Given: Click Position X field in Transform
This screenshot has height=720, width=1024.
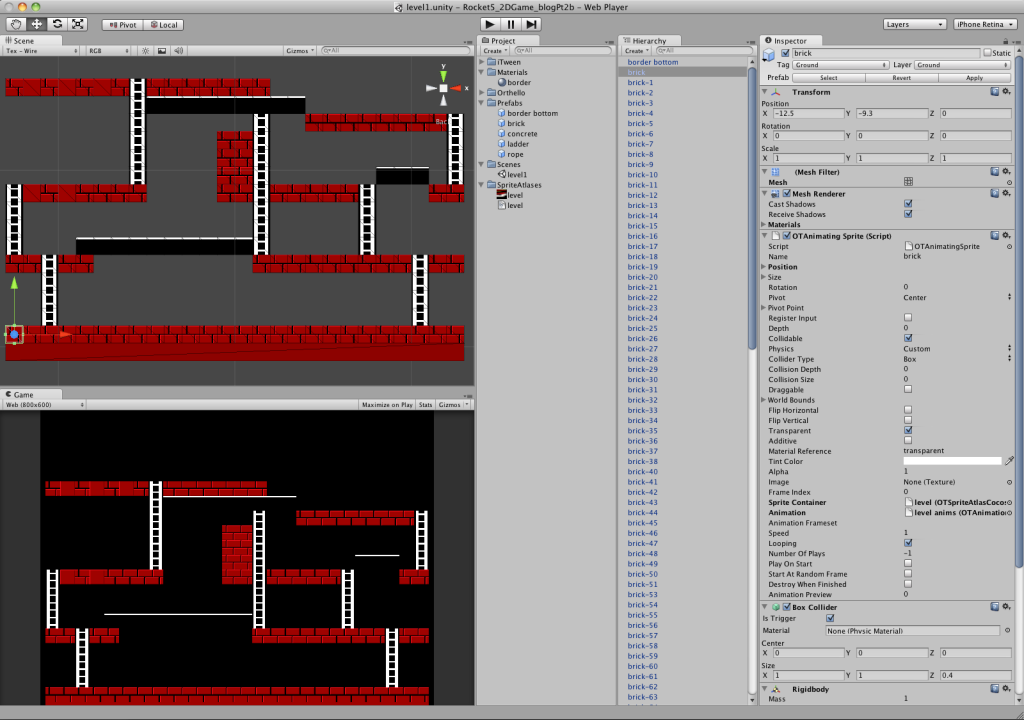Looking at the screenshot, I should (x=808, y=113).
